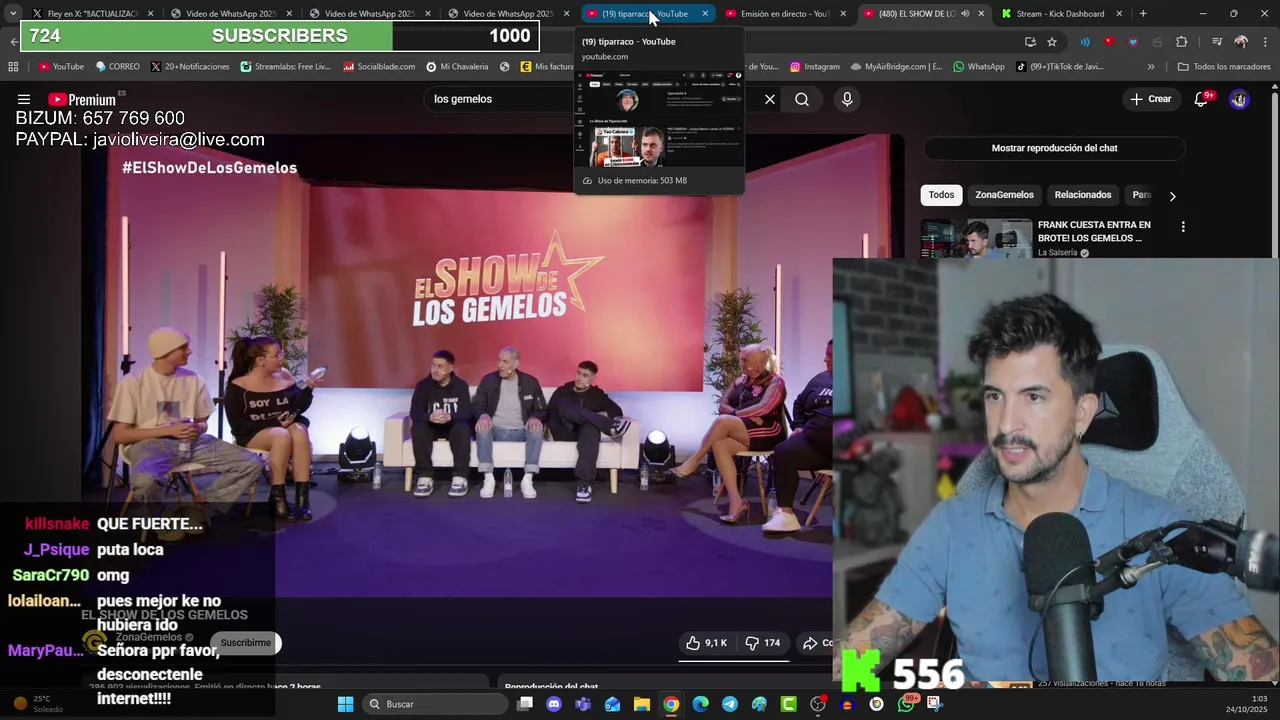Image resolution: width=1280 pixels, height=720 pixels.
Task: Open a new browser tab
Action: coord(1143,14)
